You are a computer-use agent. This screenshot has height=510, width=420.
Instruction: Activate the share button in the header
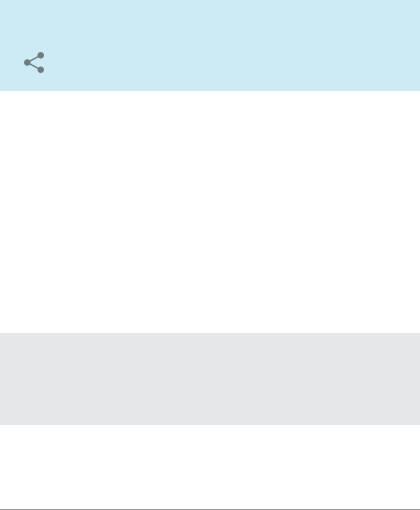[x=34, y=62]
